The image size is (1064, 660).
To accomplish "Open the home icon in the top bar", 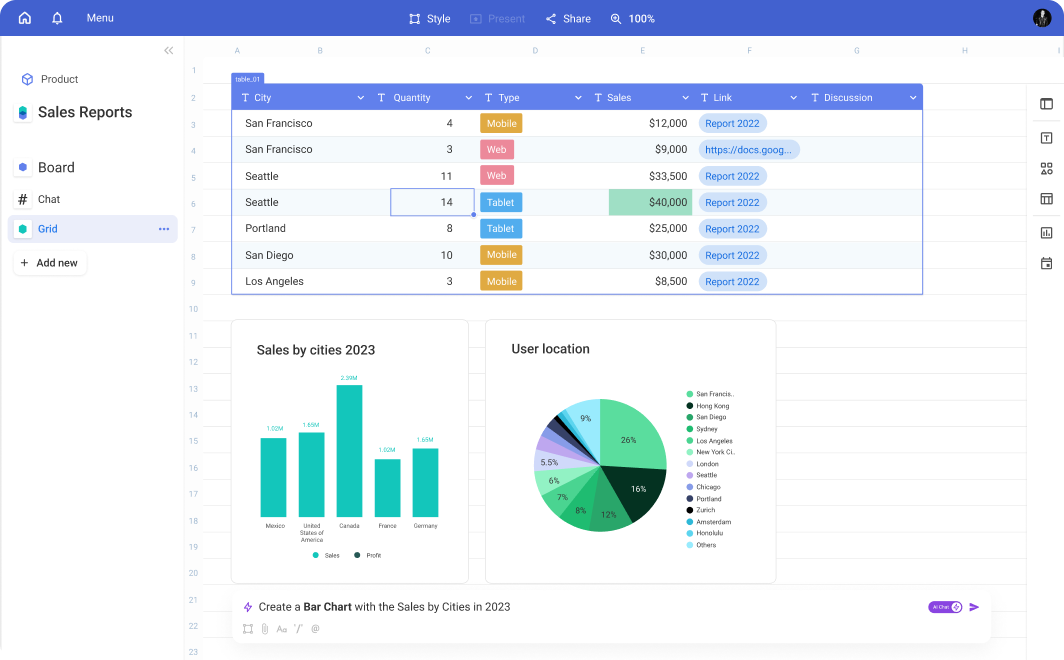I will click(24, 17).
